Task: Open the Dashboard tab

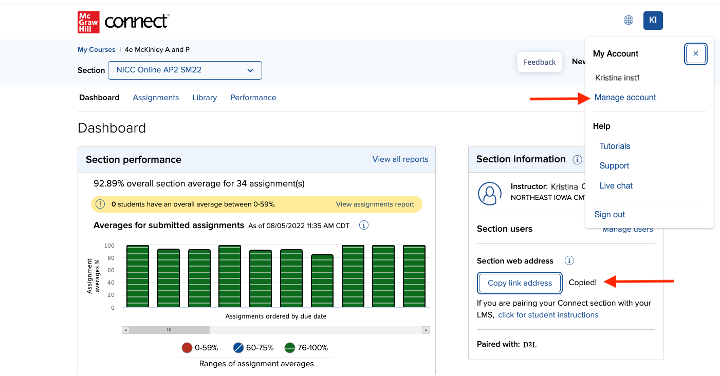Action: [x=99, y=97]
